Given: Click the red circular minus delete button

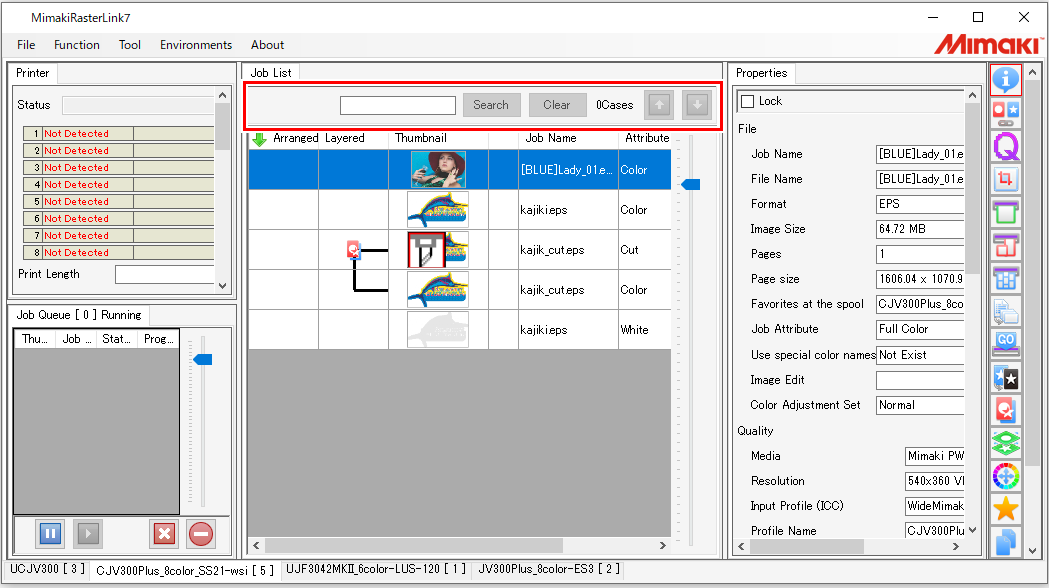Looking at the screenshot, I should (x=201, y=534).
